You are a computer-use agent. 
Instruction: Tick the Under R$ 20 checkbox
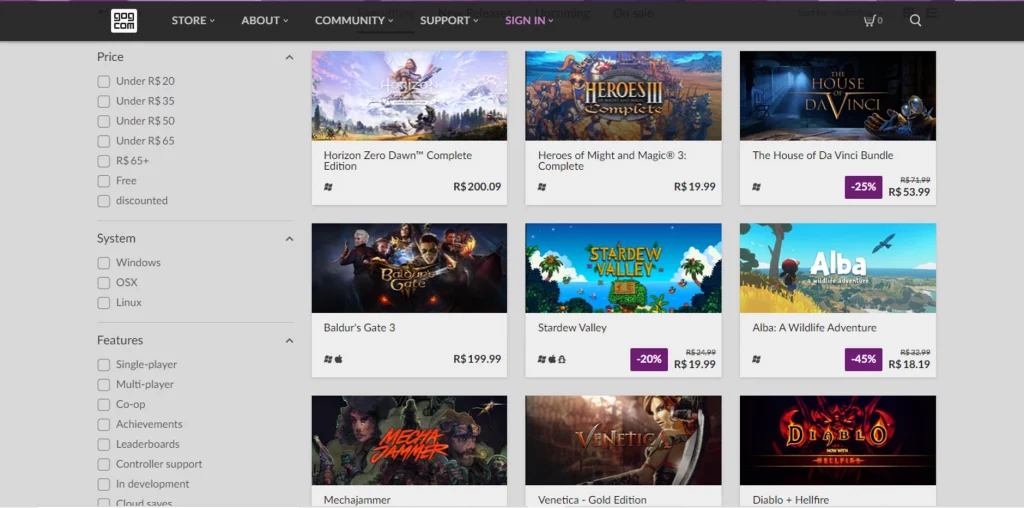[x=103, y=82]
